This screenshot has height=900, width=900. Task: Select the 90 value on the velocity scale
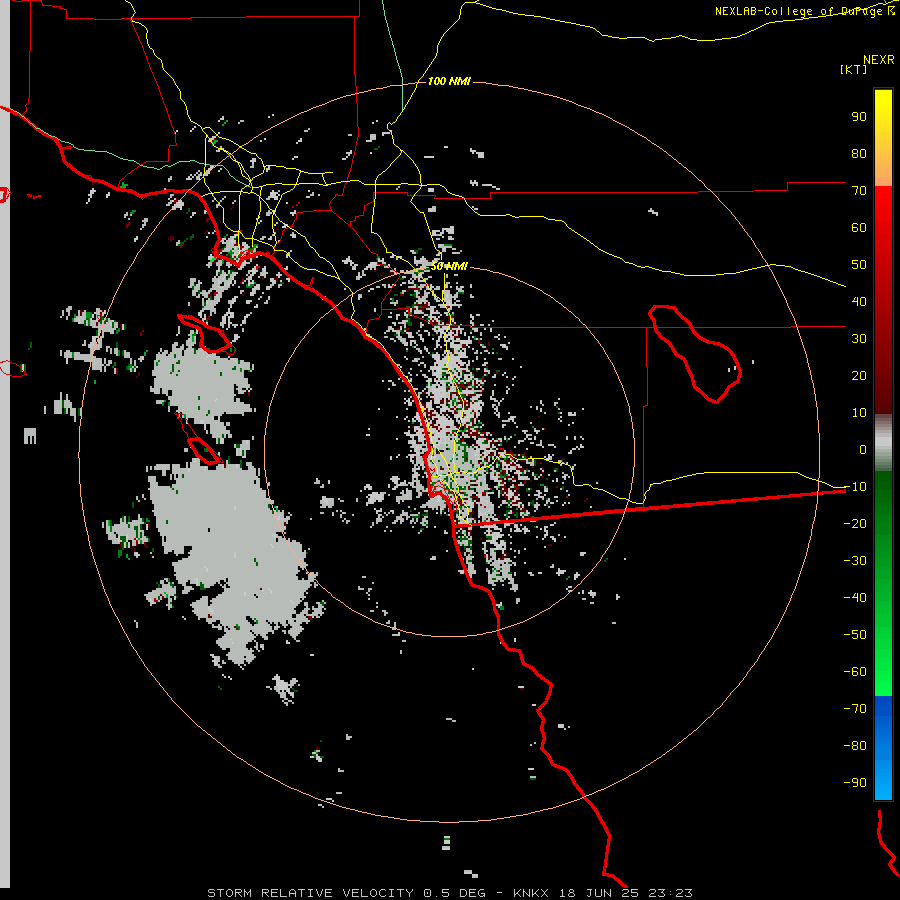859,117
